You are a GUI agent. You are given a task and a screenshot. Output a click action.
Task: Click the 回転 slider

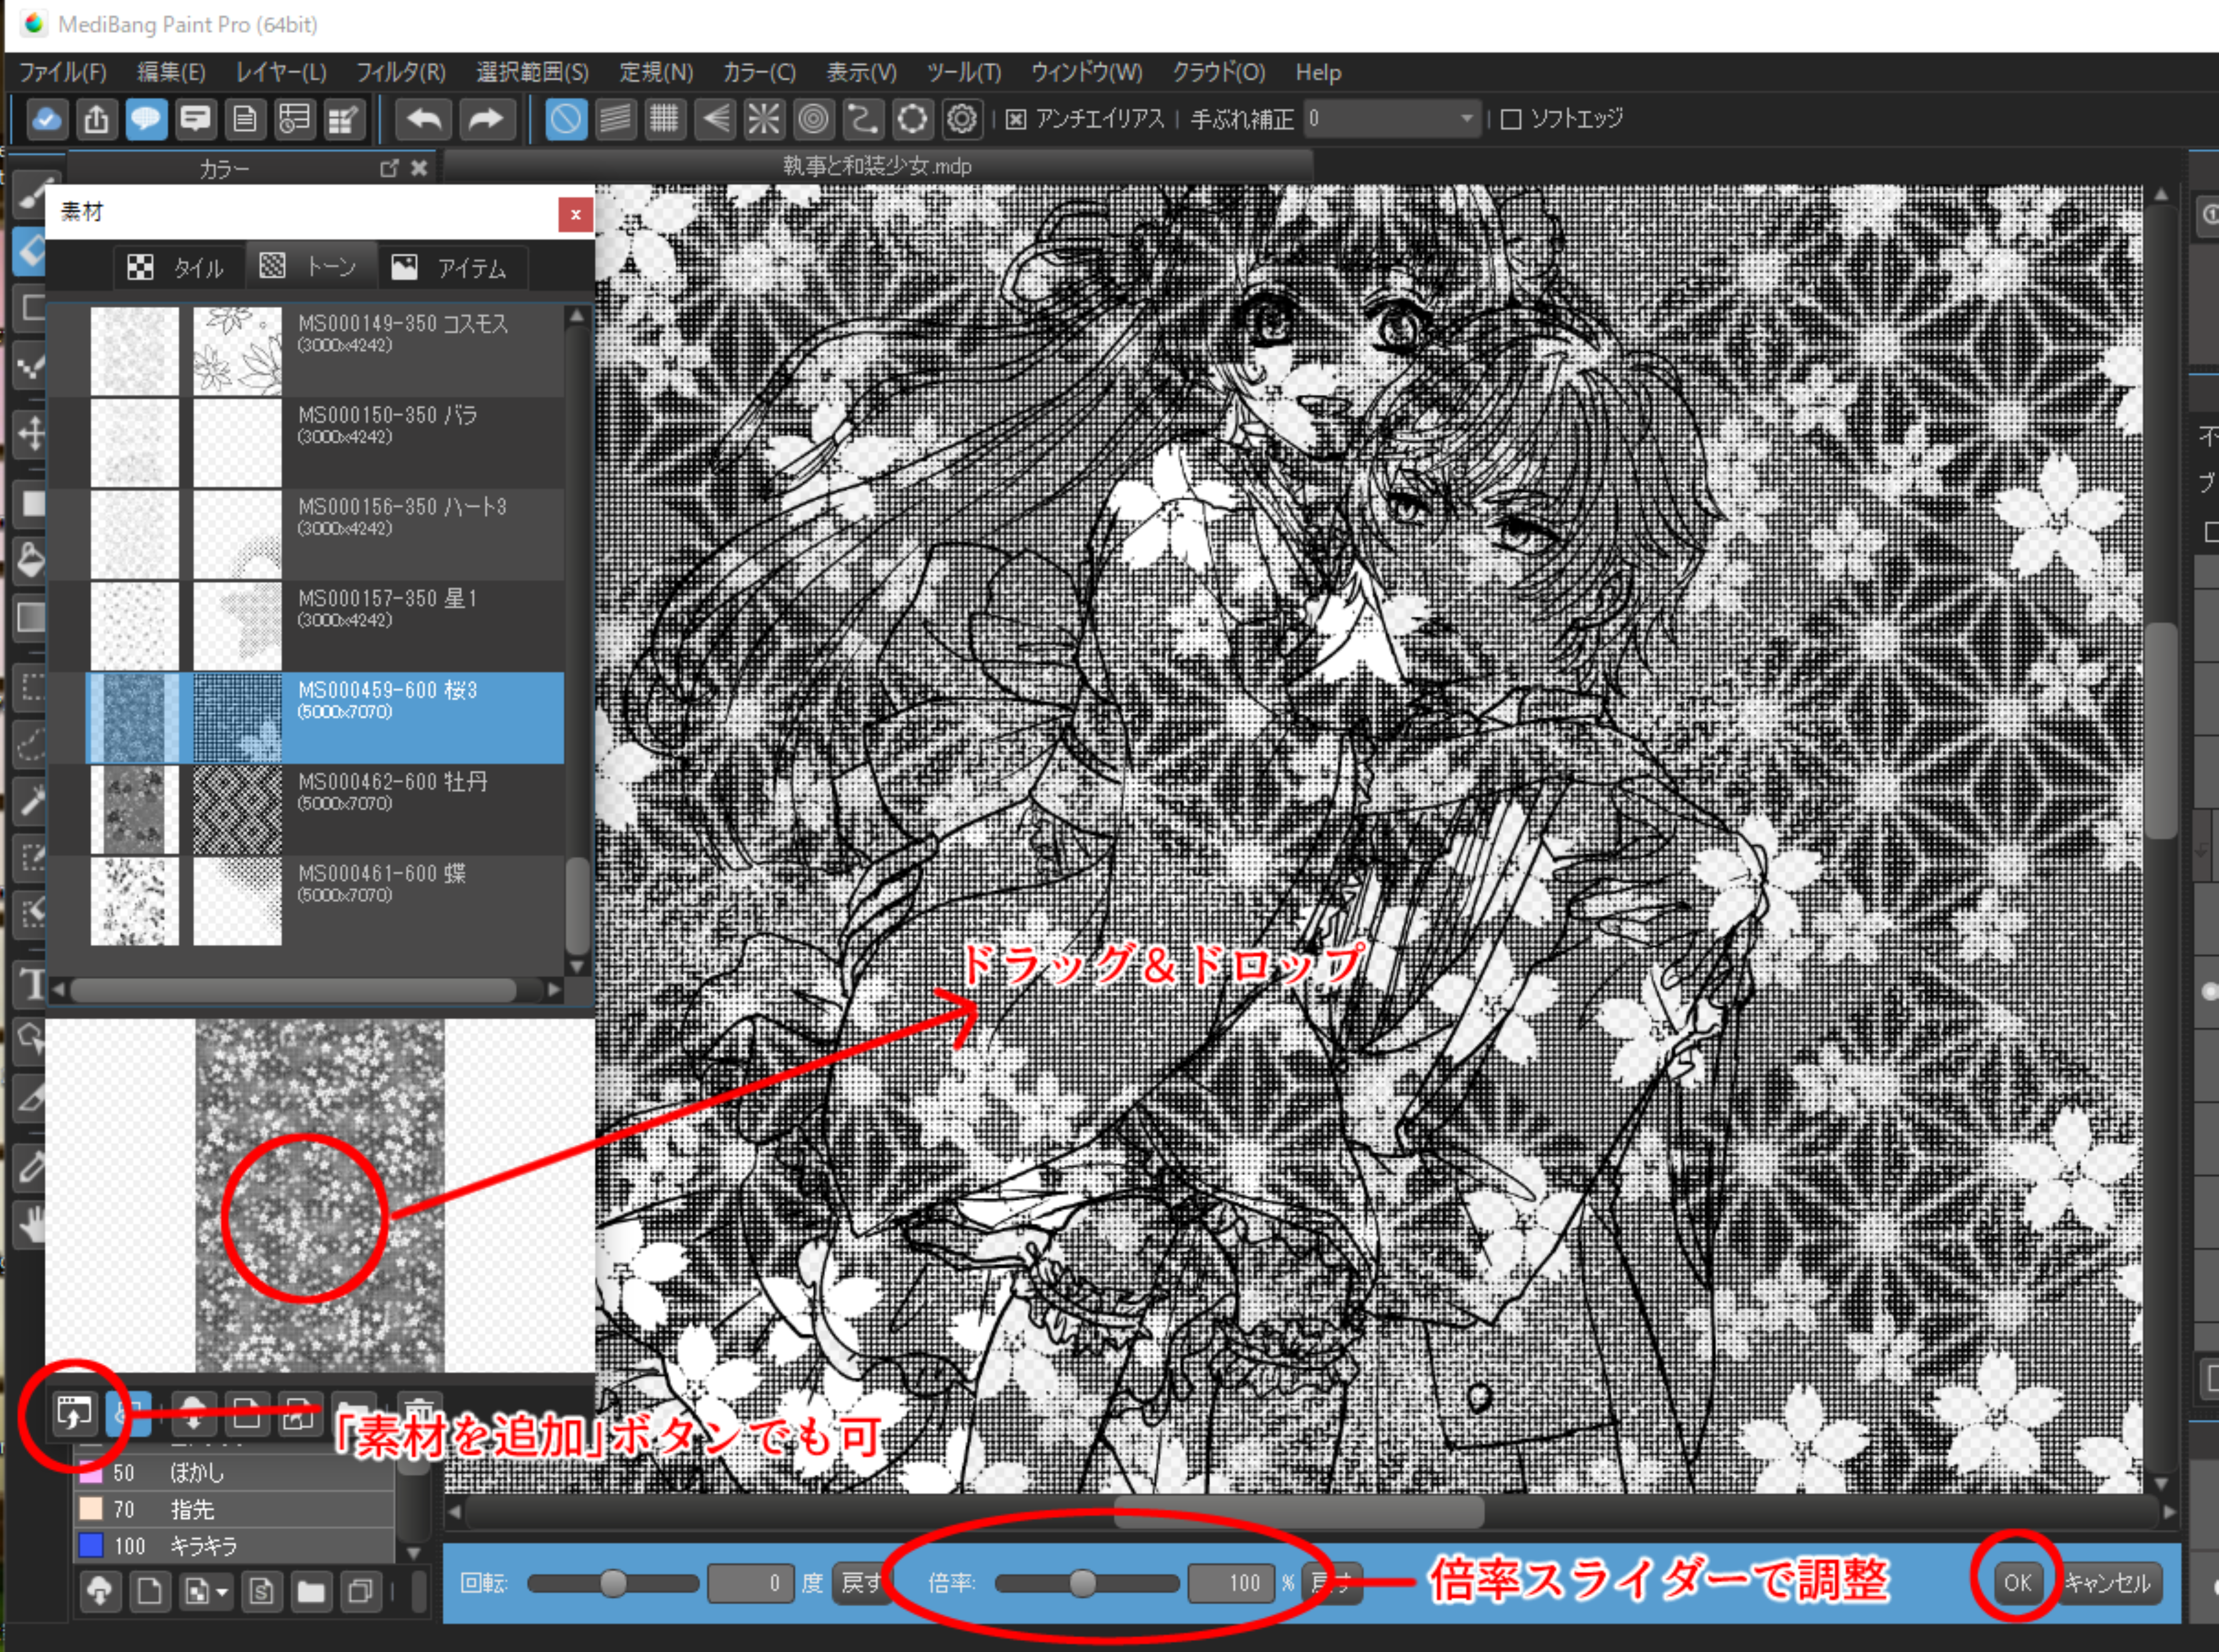(x=613, y=1583)
